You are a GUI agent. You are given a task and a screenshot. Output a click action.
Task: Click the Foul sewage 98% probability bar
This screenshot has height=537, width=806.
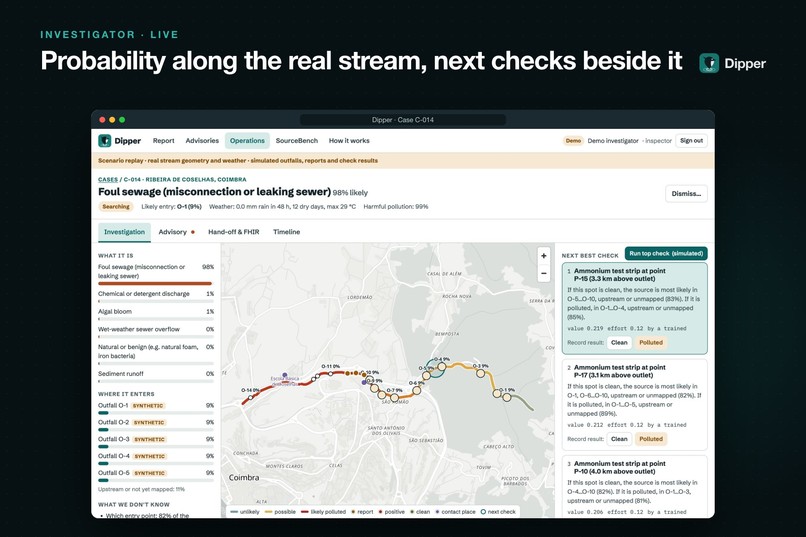[x=155, y=283]
